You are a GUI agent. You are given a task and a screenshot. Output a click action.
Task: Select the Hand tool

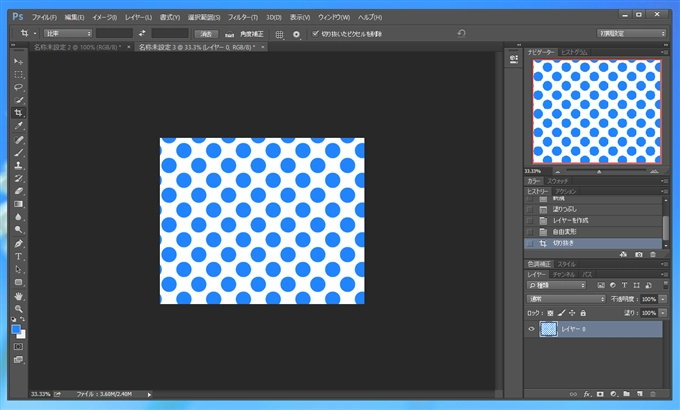[18, 296]
